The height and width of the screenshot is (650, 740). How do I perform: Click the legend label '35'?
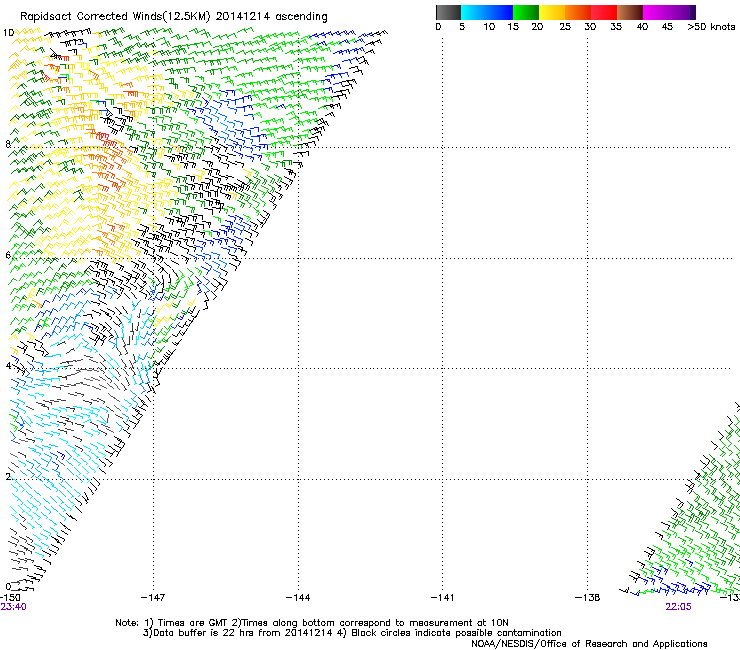(616, 27)
